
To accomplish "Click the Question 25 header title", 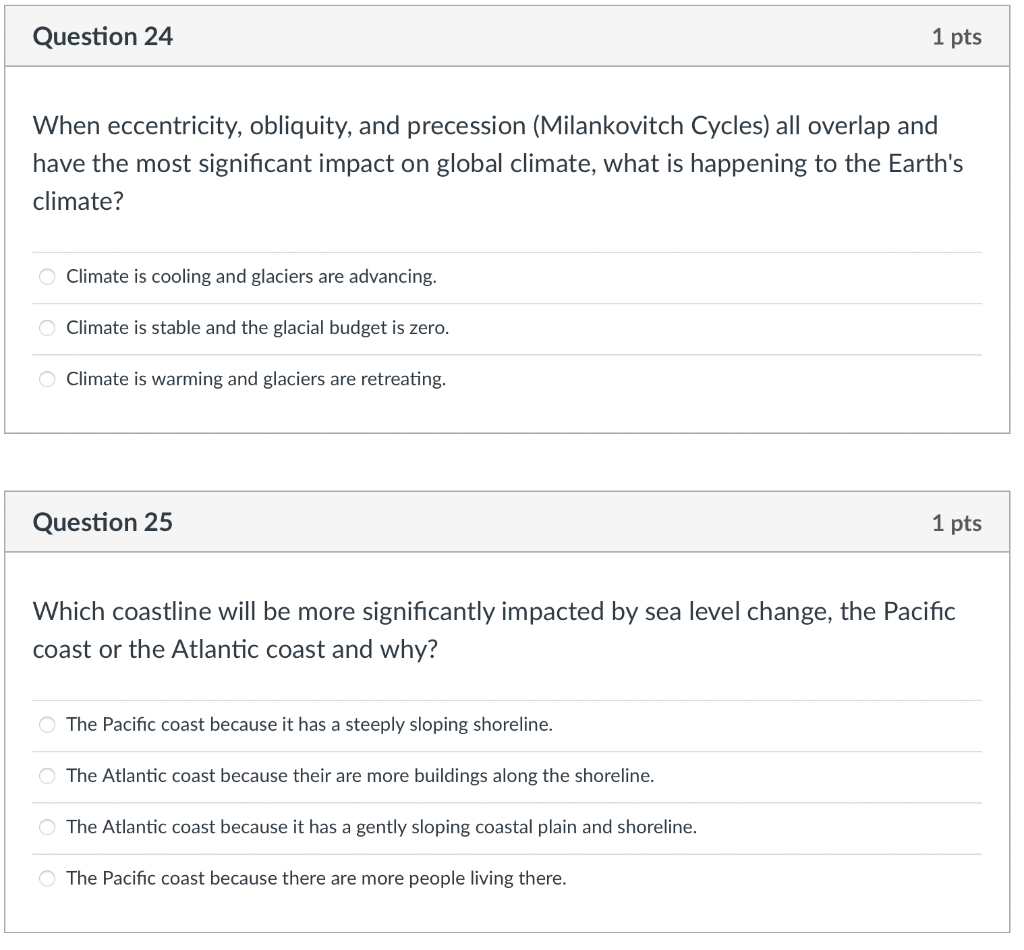I will click(x=103, y=523).
